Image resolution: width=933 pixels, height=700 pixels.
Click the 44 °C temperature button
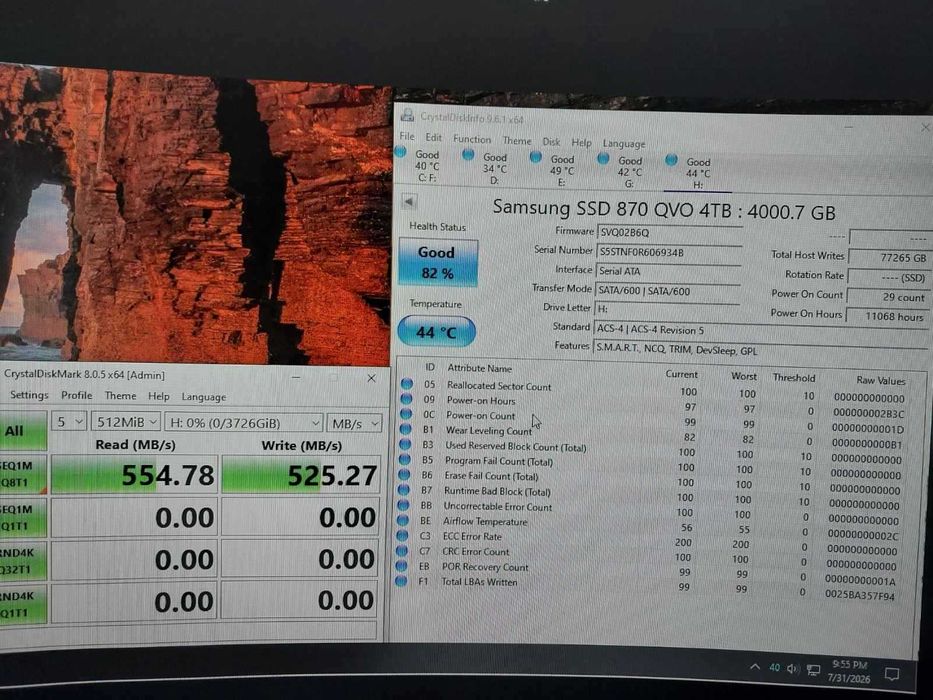coord(436,332)
